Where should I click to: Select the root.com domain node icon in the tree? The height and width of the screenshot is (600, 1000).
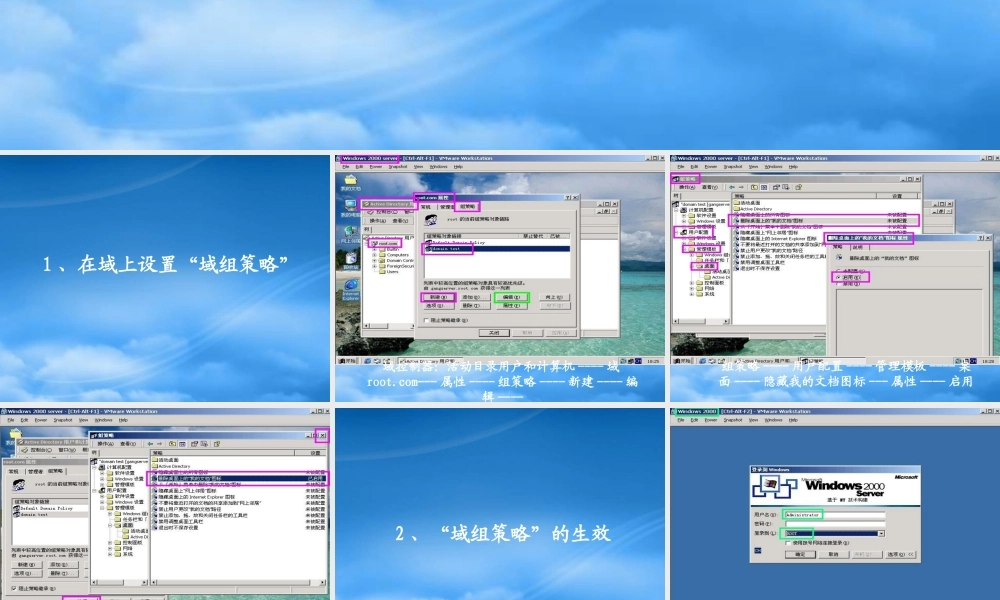[x=377, y=243]
